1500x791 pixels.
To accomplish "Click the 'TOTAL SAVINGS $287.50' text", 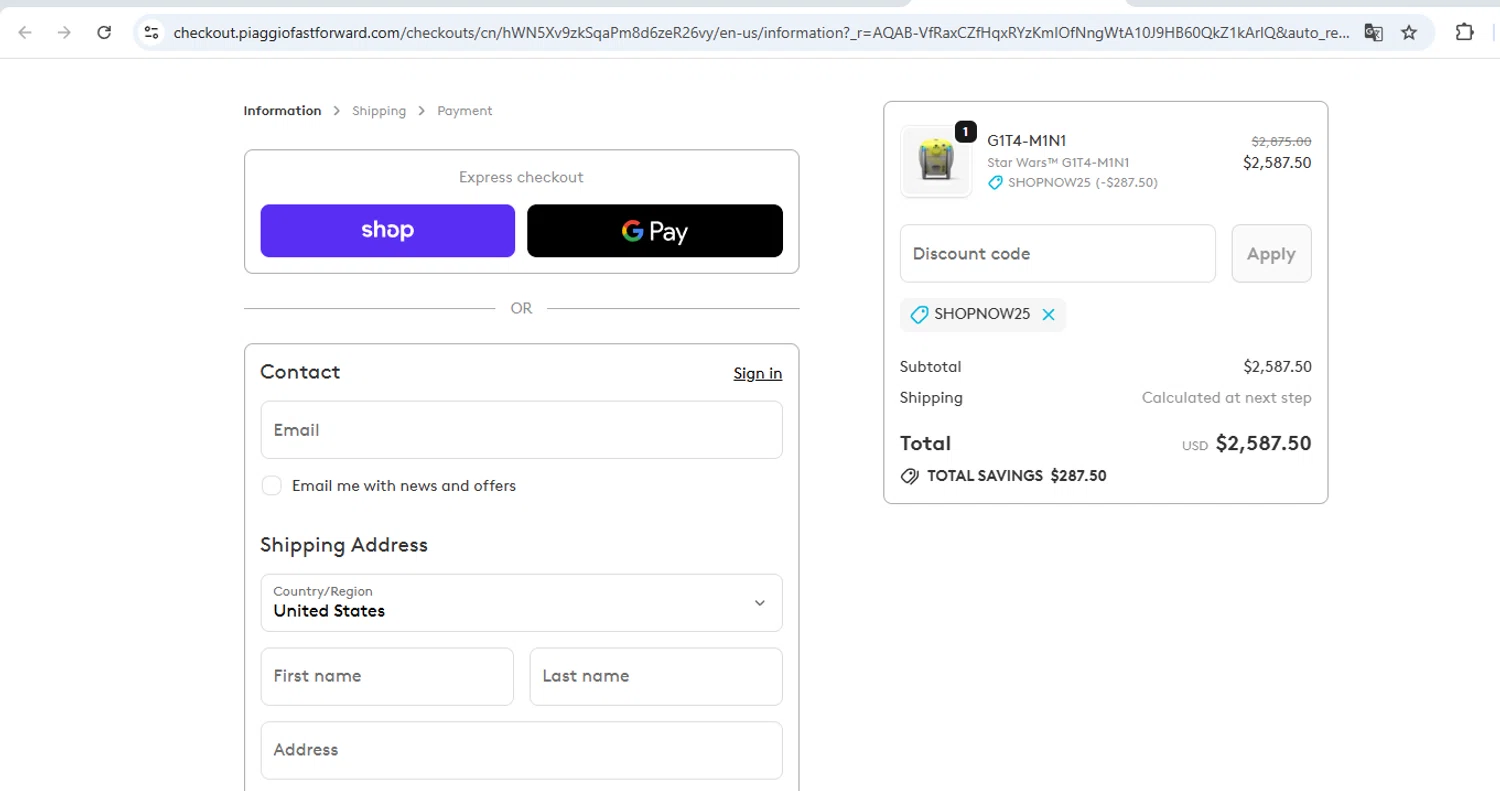I will [x=1017, y=476].
